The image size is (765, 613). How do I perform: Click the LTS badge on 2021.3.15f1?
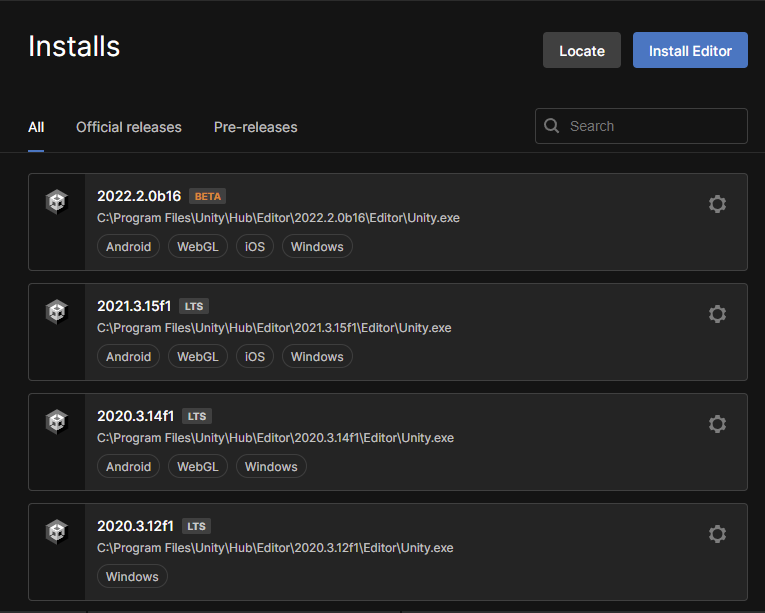[x=194, y=306]
